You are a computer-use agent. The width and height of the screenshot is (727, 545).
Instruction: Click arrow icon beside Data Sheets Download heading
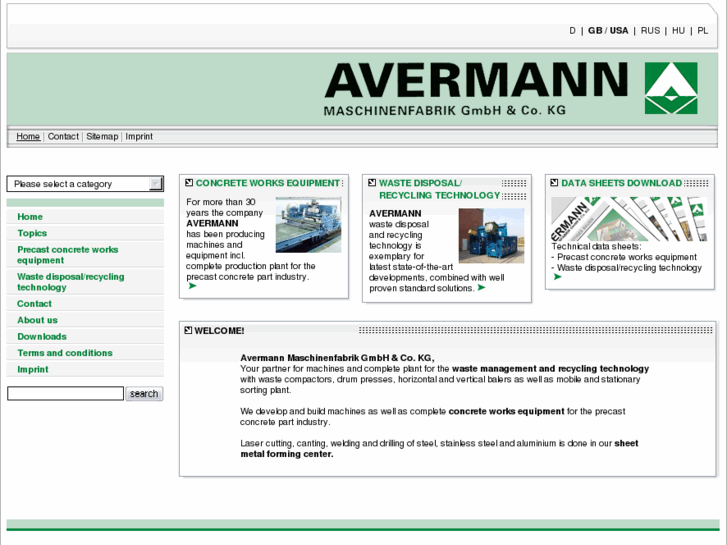point(554,183)
